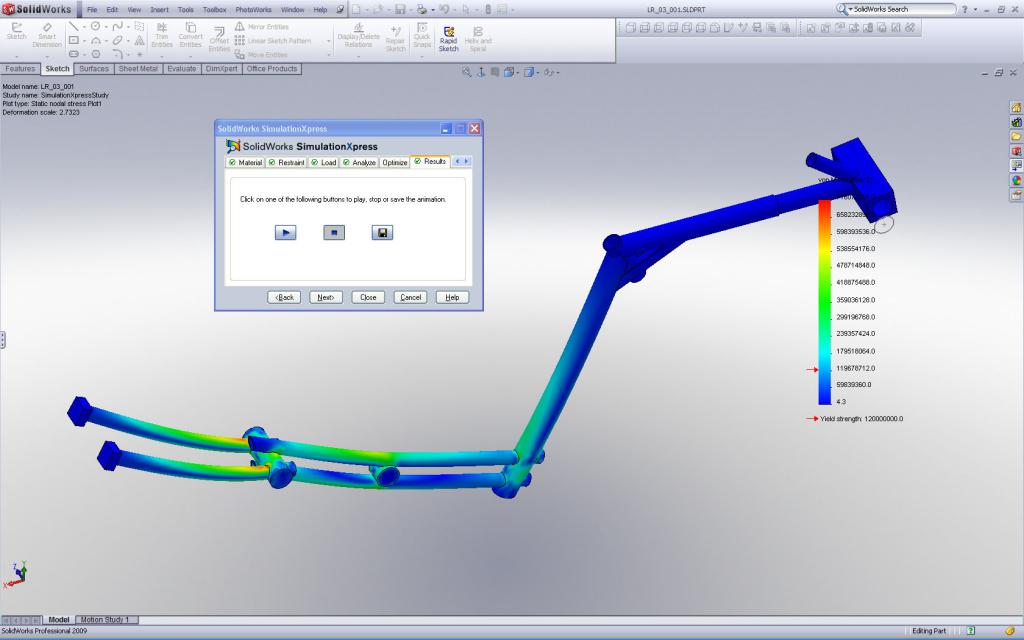1024x640 pixels.
Task: Select the Circle sketch tool
Action: 95,26
